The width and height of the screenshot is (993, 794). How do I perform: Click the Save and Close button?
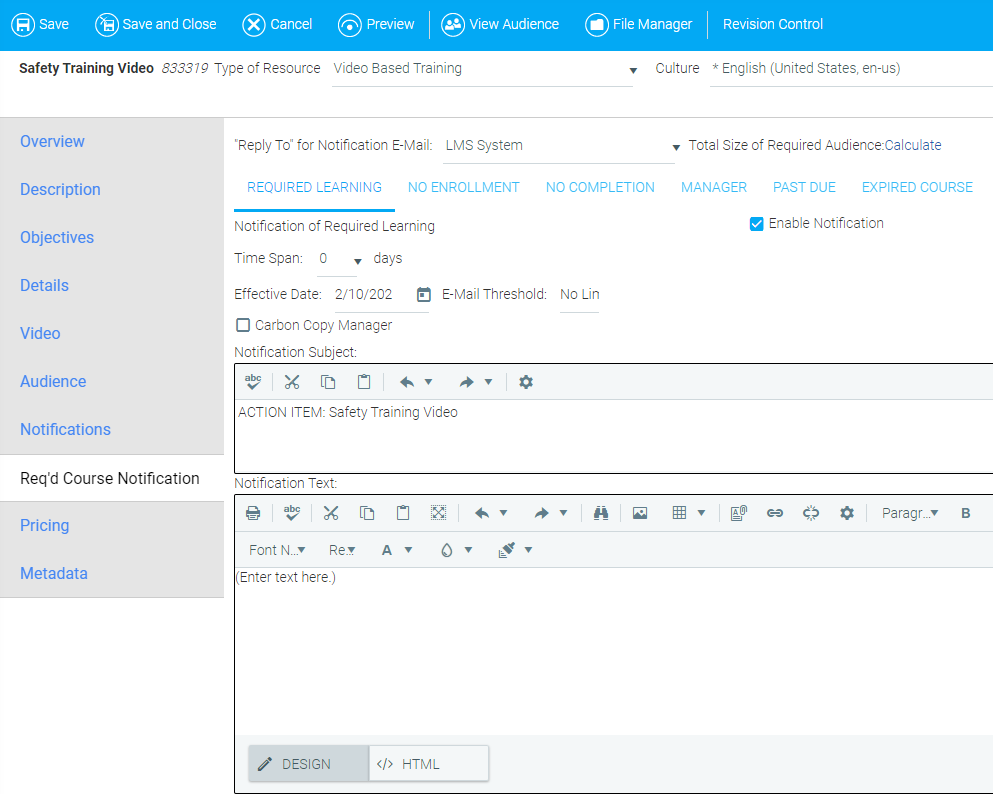(x=156, y=24)
